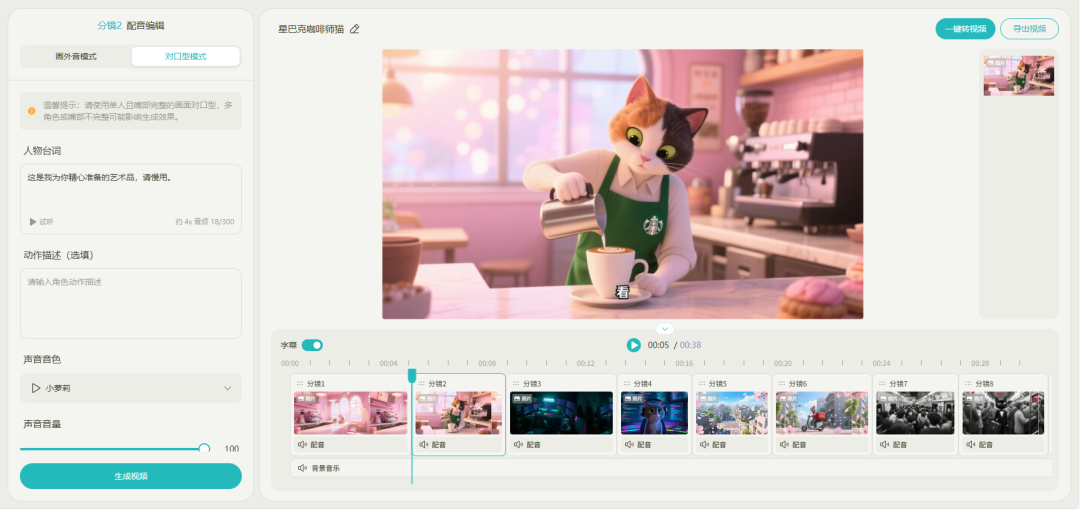1080x509 pixels.
Task: Click the main video preview image
Action: click(623, 184)
